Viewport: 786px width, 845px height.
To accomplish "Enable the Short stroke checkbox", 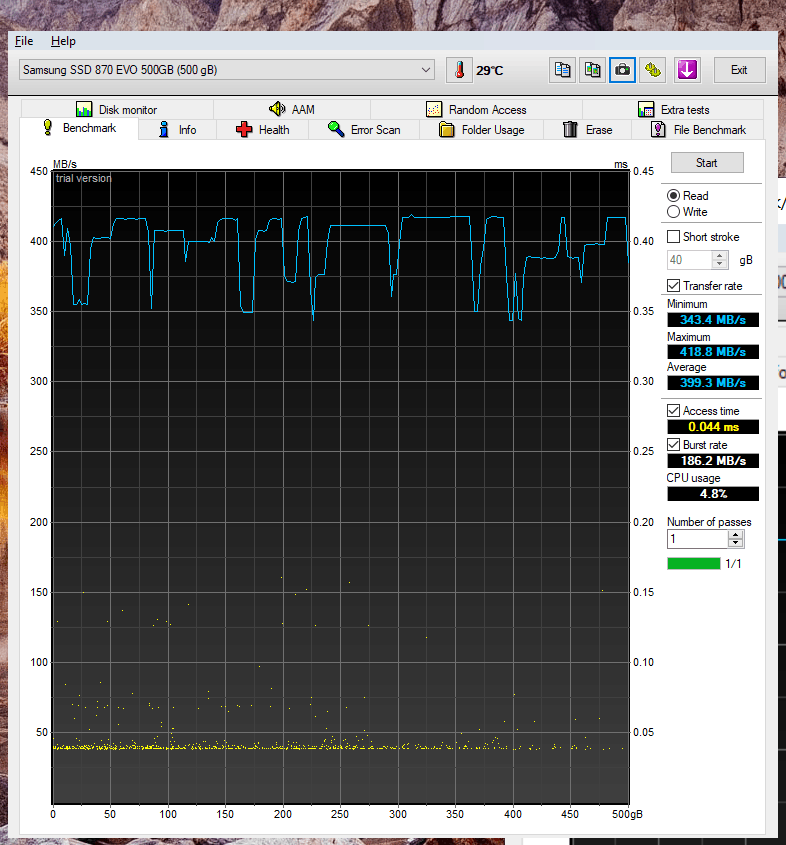I will 673,237.
